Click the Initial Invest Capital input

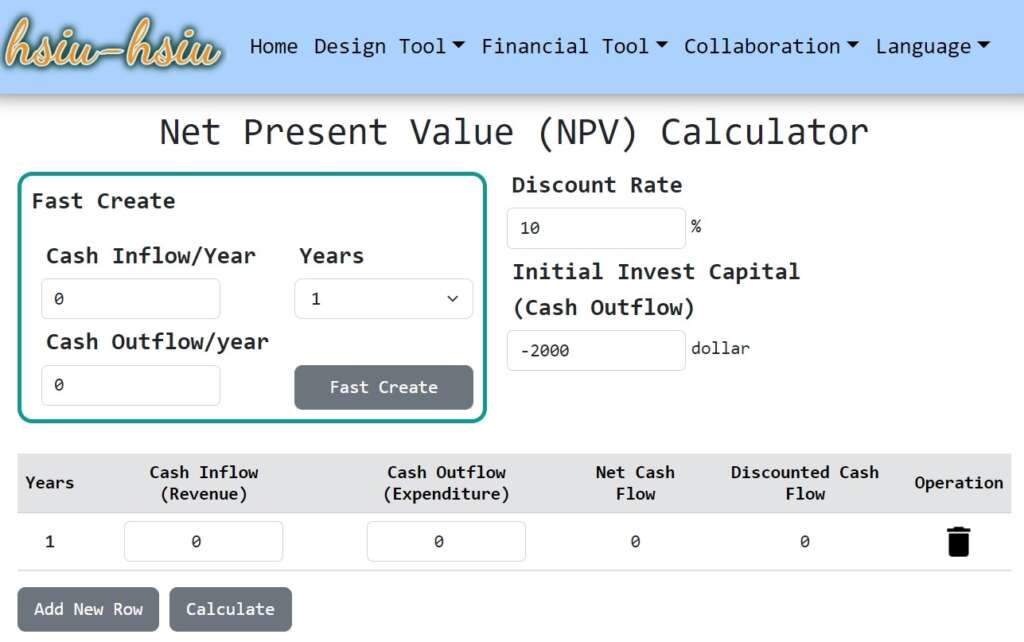596,350
